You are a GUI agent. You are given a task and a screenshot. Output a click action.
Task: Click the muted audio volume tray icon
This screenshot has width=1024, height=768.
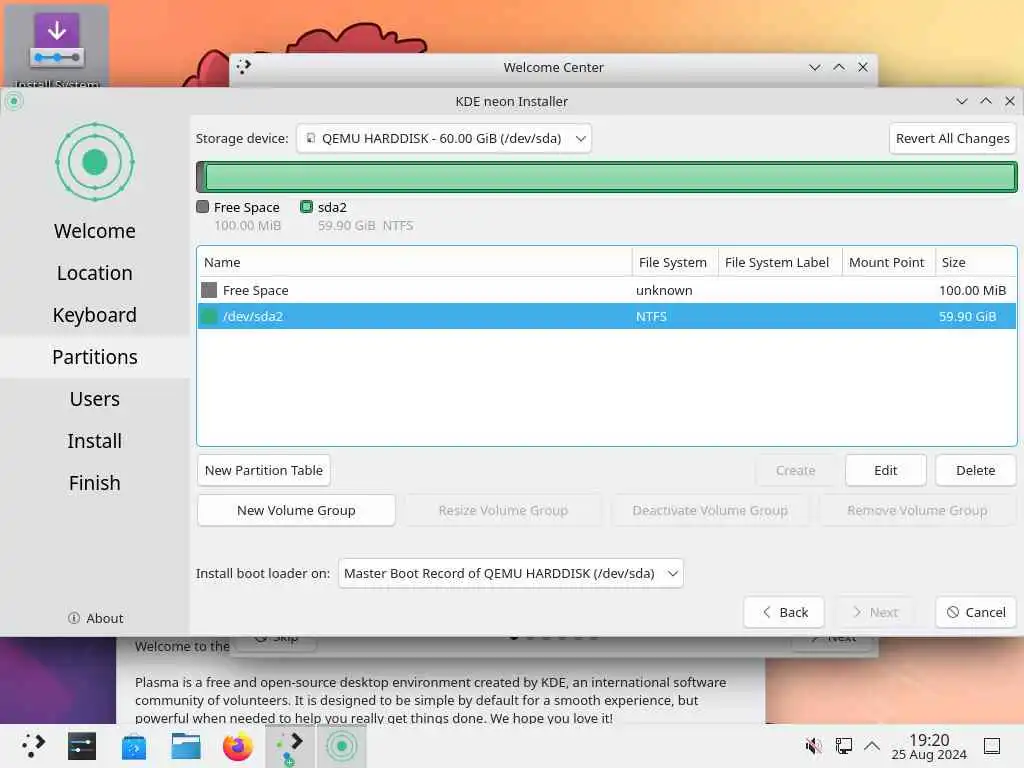[813, 745]
